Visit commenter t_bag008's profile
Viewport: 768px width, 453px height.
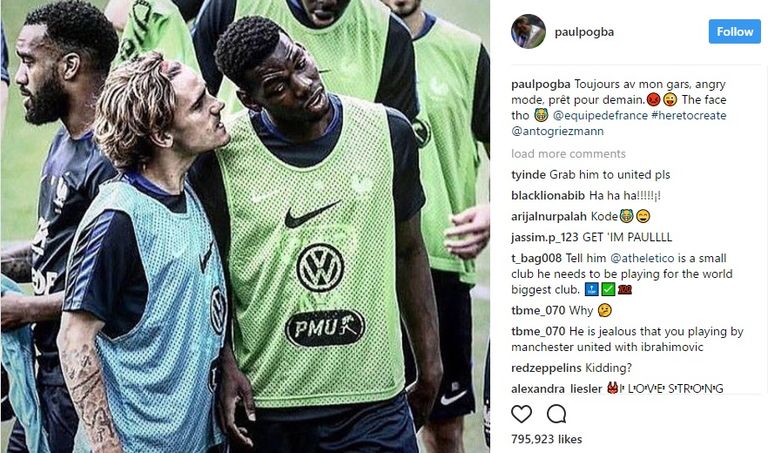click(536, 258)
